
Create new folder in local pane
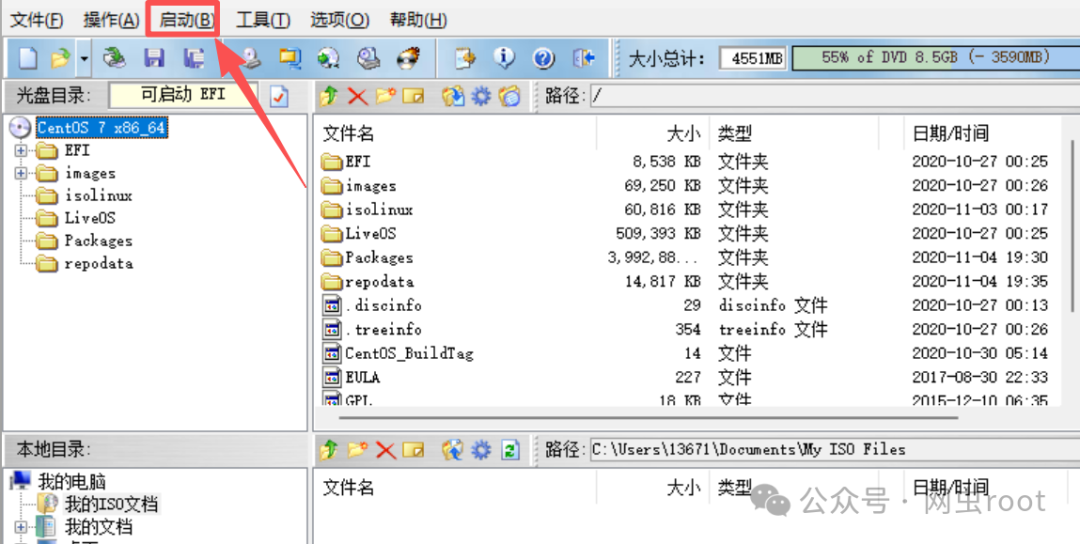(357, 450)
